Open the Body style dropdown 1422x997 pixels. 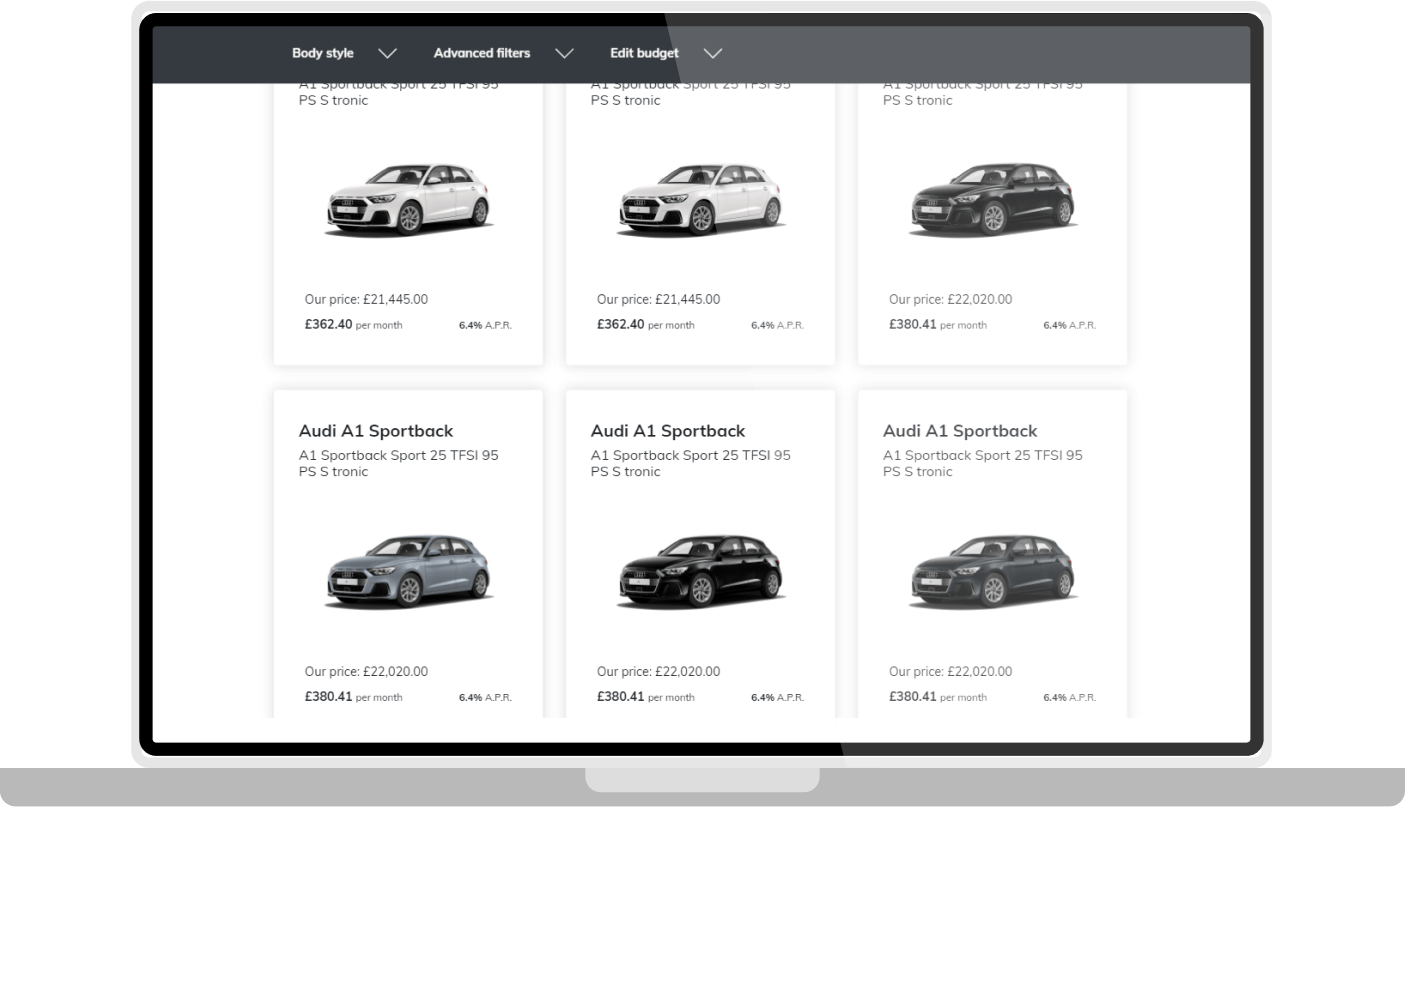pos(344,53)
